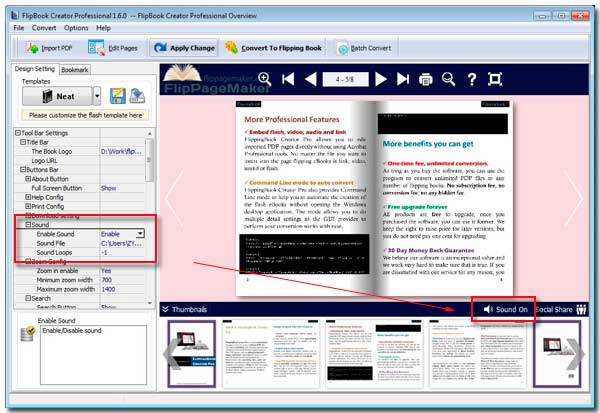The height and width of the screenshot is (413, 600).
Task: Select the Logo URL row
Action: [79, 161]
